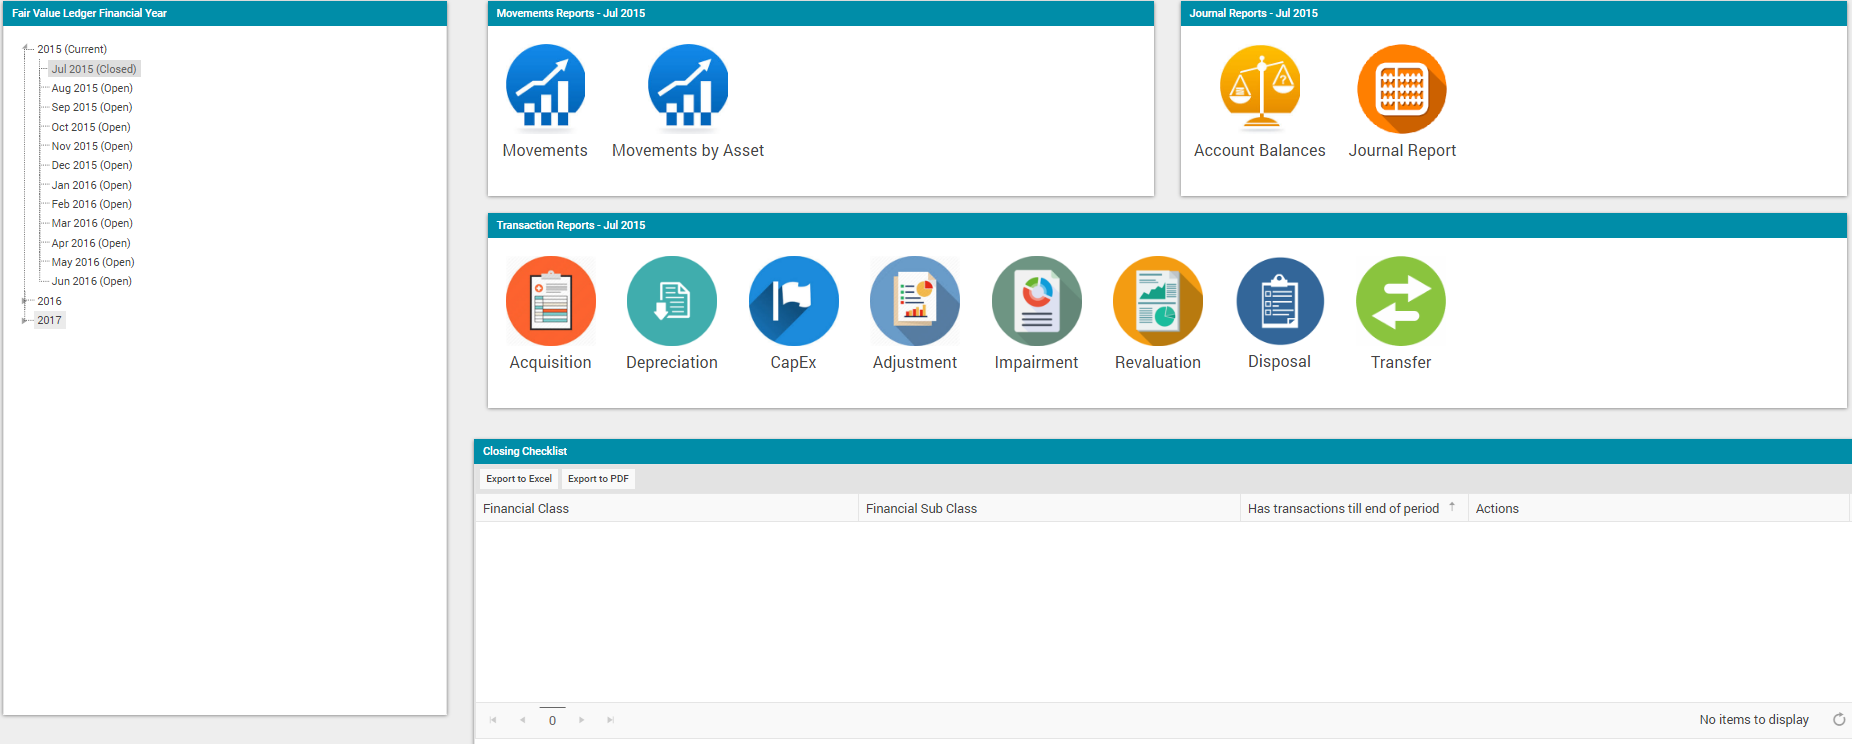
Task: Select Jul 2015 (Closed) period
Action: coord(94,69)
